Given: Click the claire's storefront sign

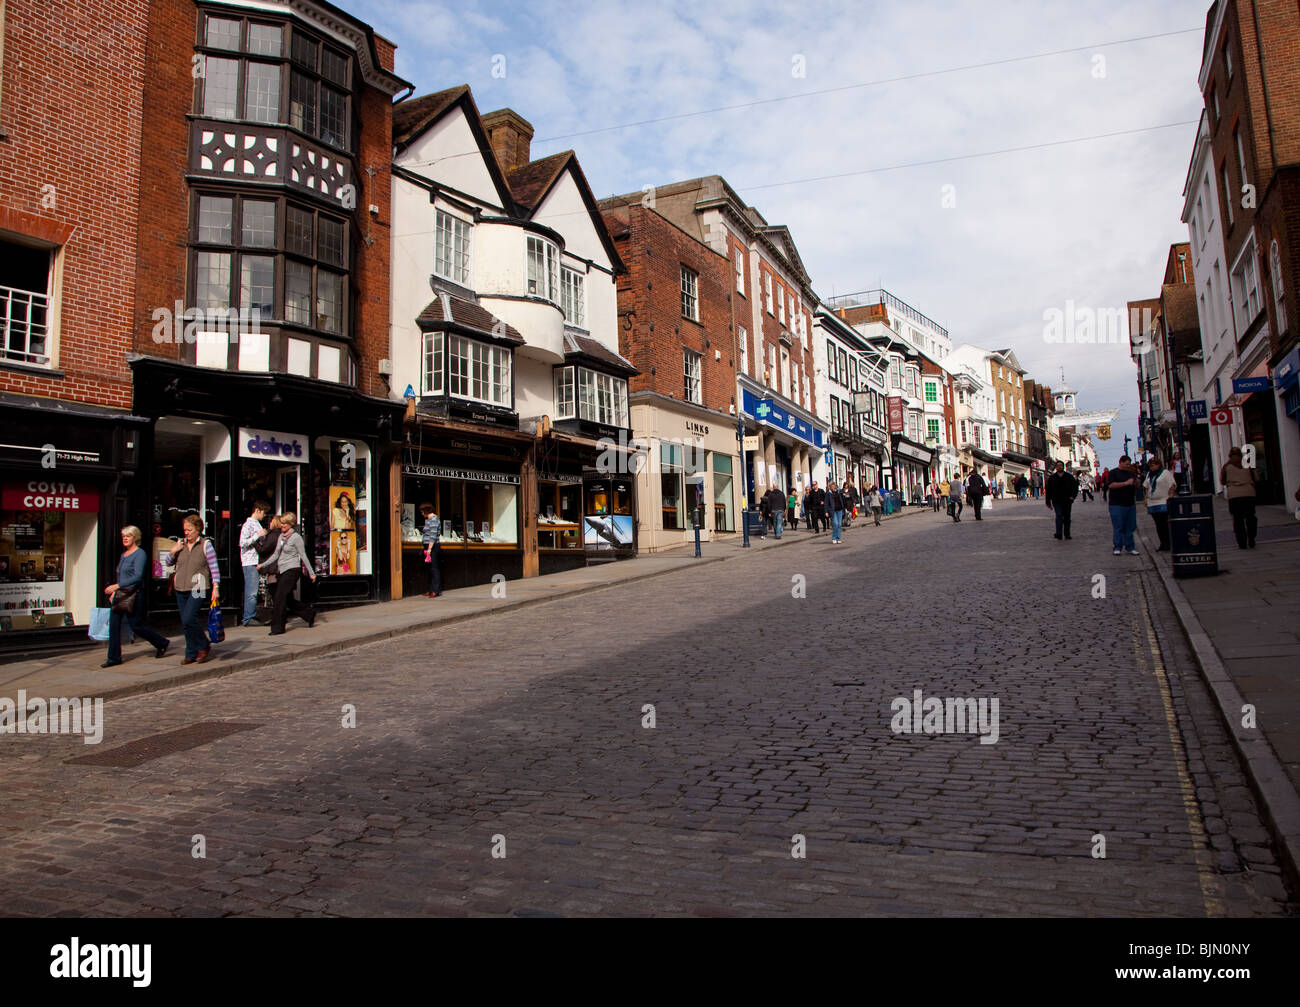Looking at the screenshot, I should click(x=273, y=446).
